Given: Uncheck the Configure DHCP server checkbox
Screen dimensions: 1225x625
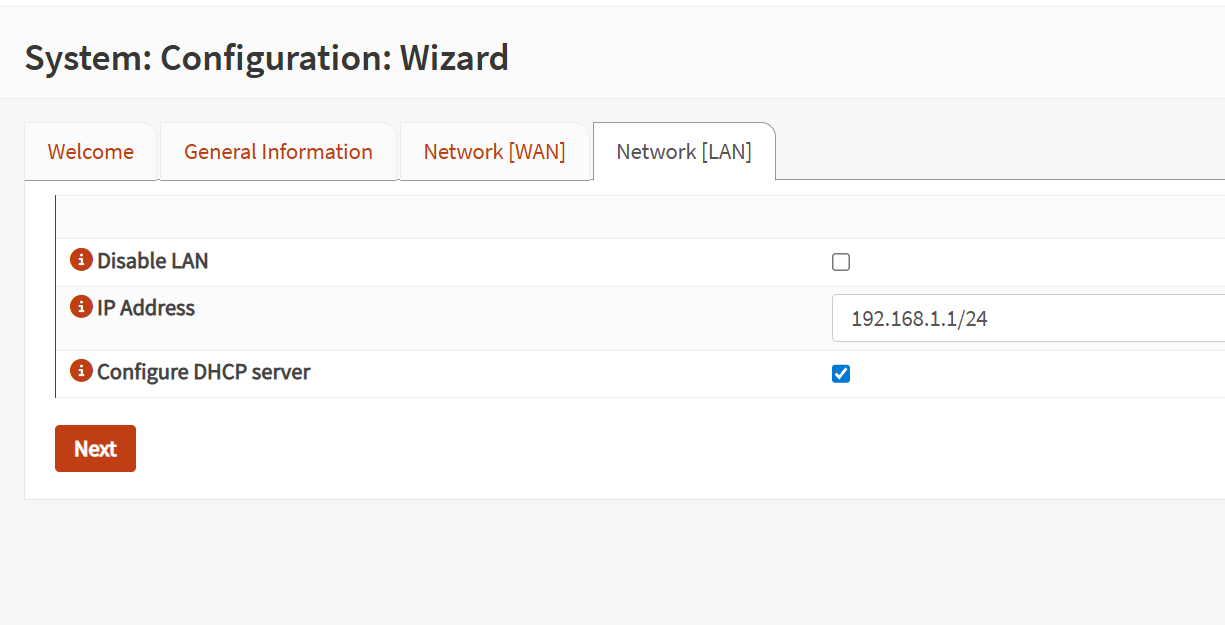Looking at the screenshot, I should [x=841, y=374].
